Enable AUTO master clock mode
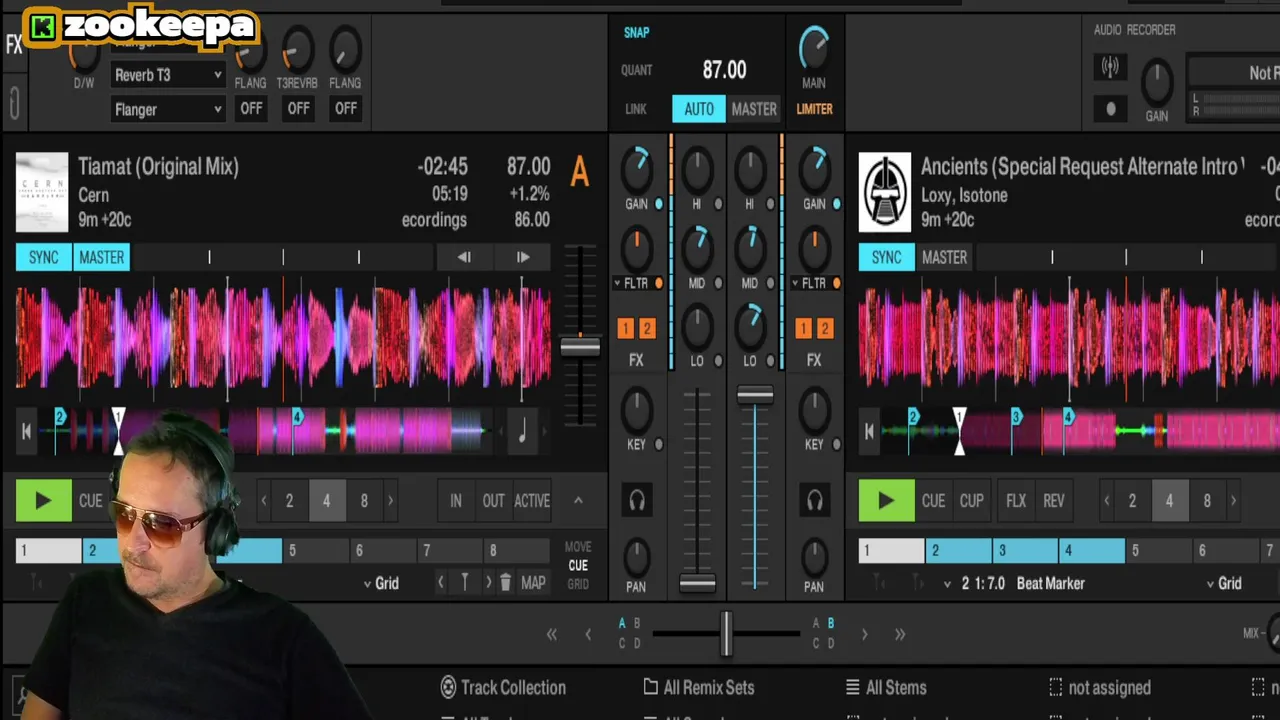Image resolution: width=1280 pixels, height=720 pixels. (x=699, y=109)
